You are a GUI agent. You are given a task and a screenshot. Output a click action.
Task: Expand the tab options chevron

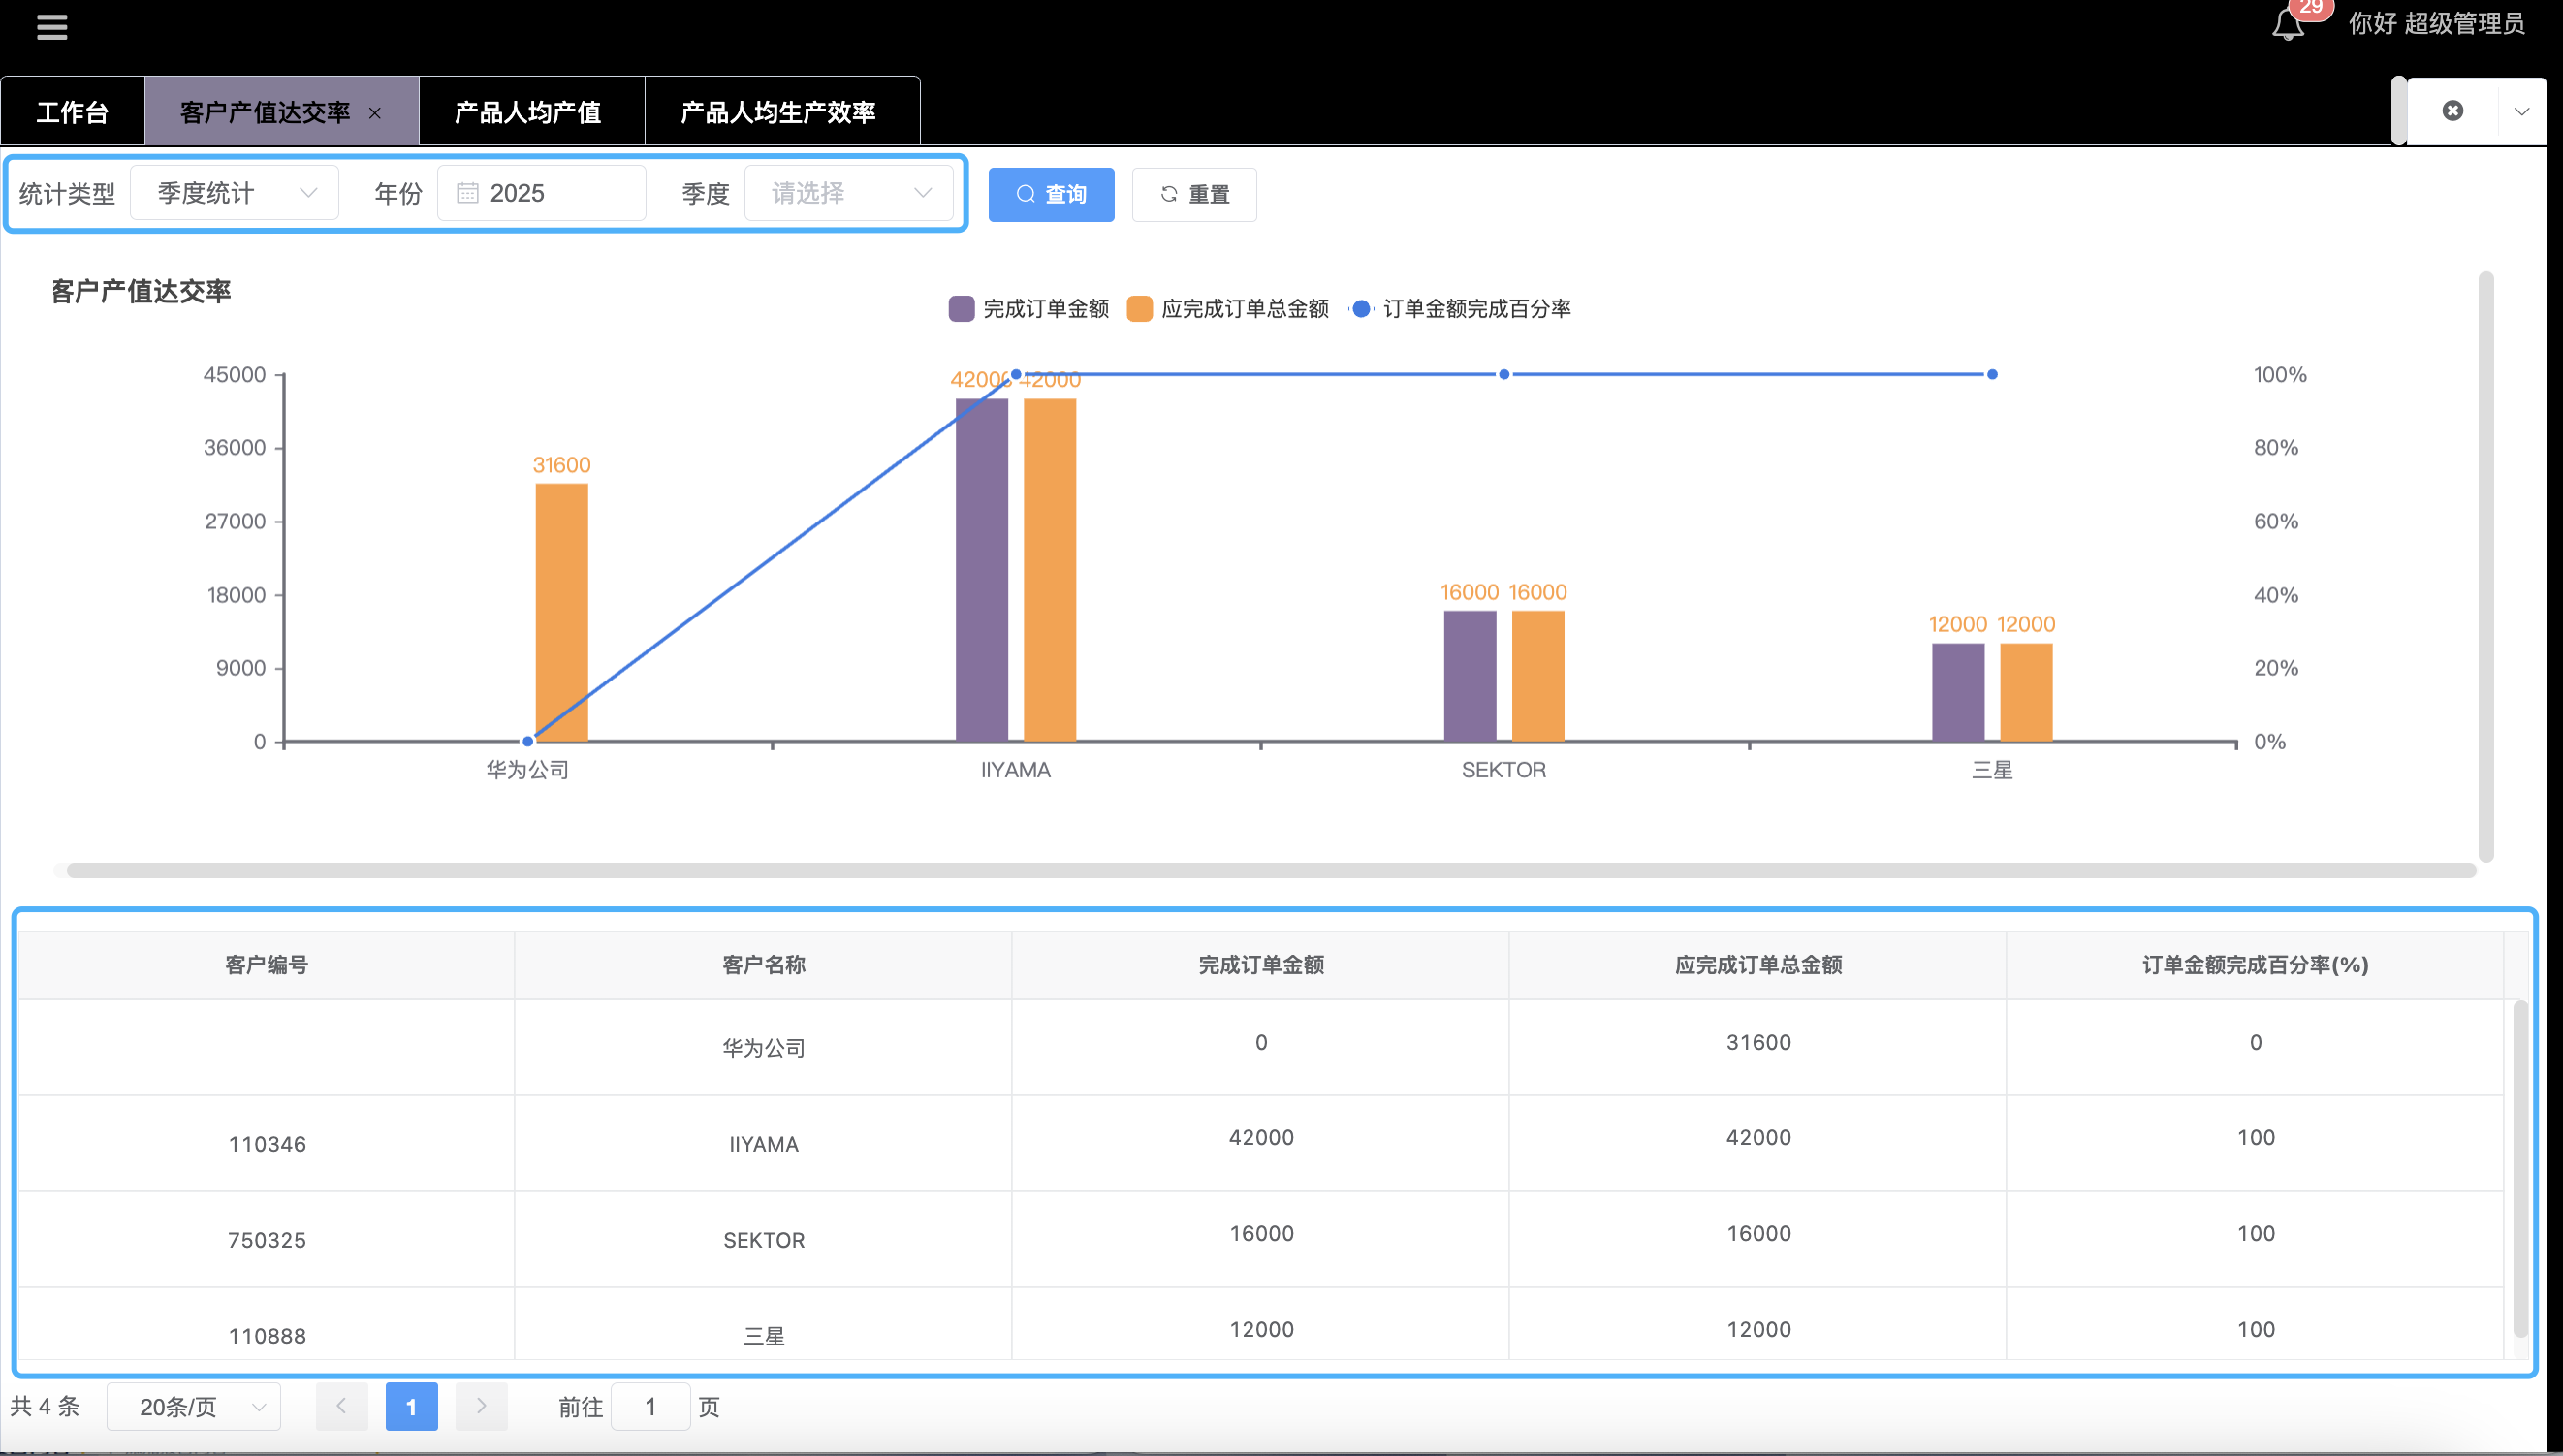(2521, 111)
